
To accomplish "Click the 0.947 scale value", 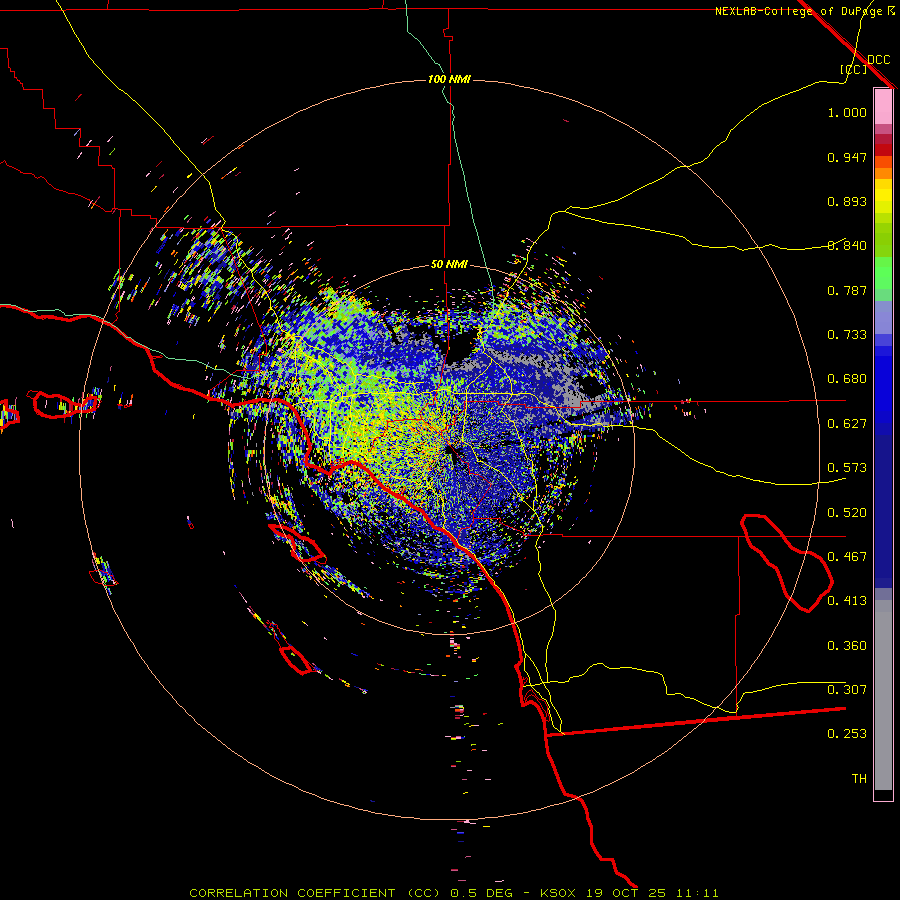I will (x=847, y=157).
